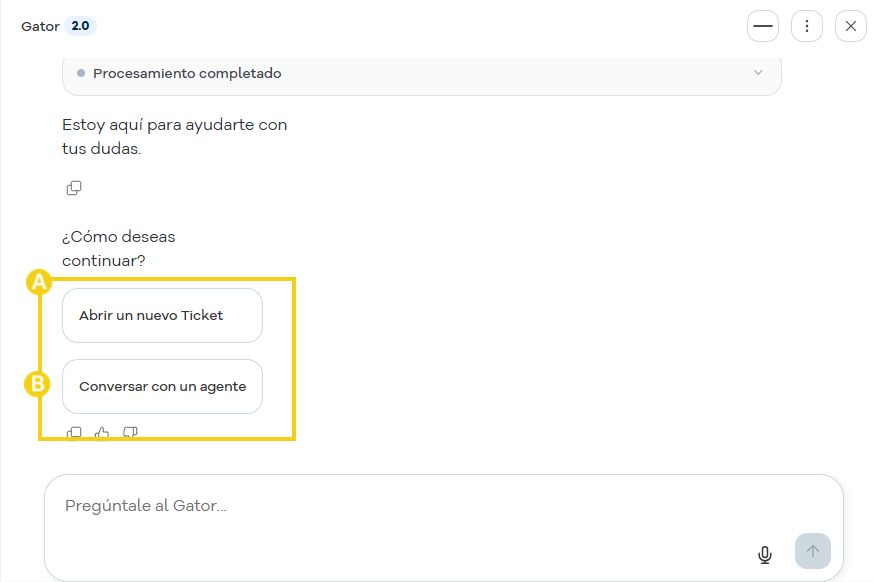Viewport: 873px width, 582px height.
Task: Minimize the Gator chat panel
Action: click(763, 26)
